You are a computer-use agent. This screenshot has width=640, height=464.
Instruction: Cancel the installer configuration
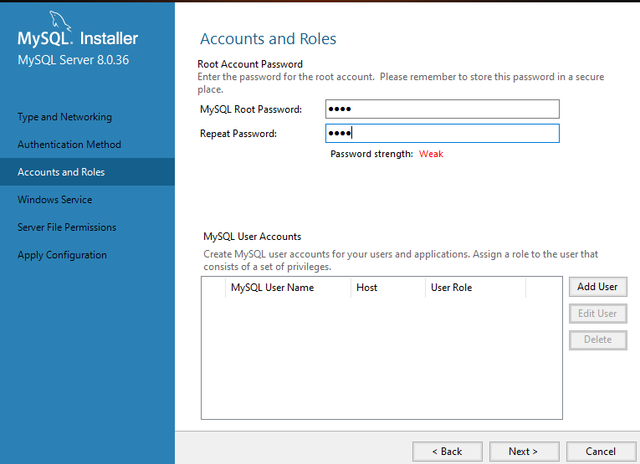pyautogui.click(x=600, y=451)
